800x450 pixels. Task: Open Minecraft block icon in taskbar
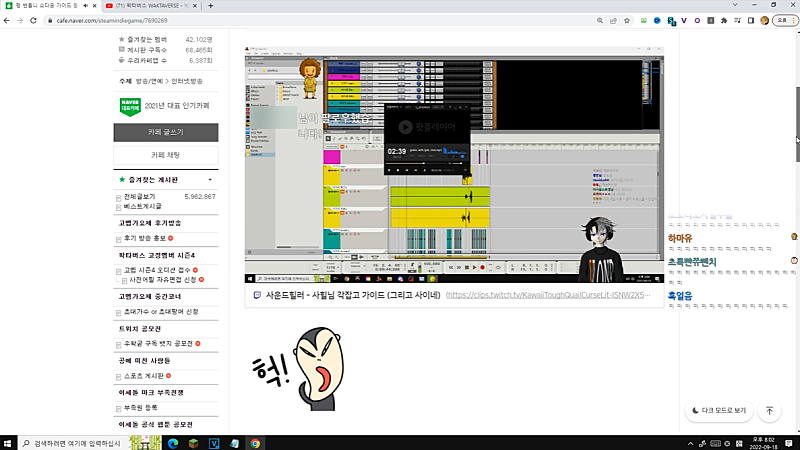pyautogui.click(x=193, y=443)
